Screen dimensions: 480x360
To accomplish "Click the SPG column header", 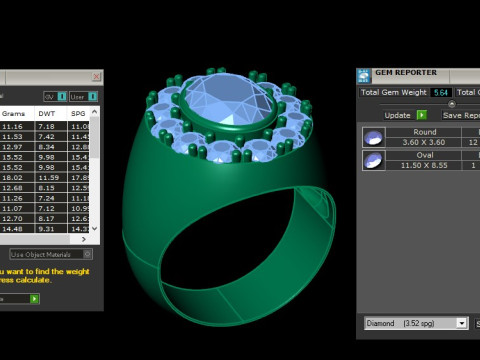I will [79, 114].
